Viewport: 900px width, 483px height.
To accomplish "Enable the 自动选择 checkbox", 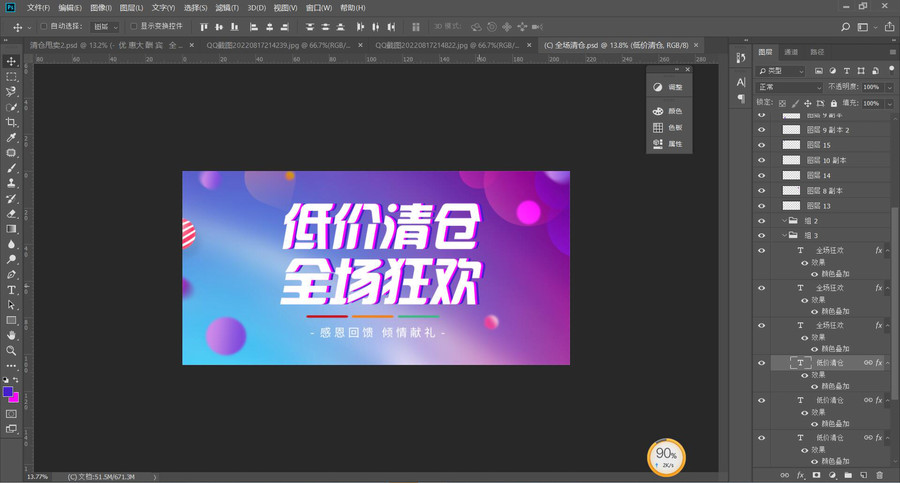I will pyautogui.click(x=44, y=26).
